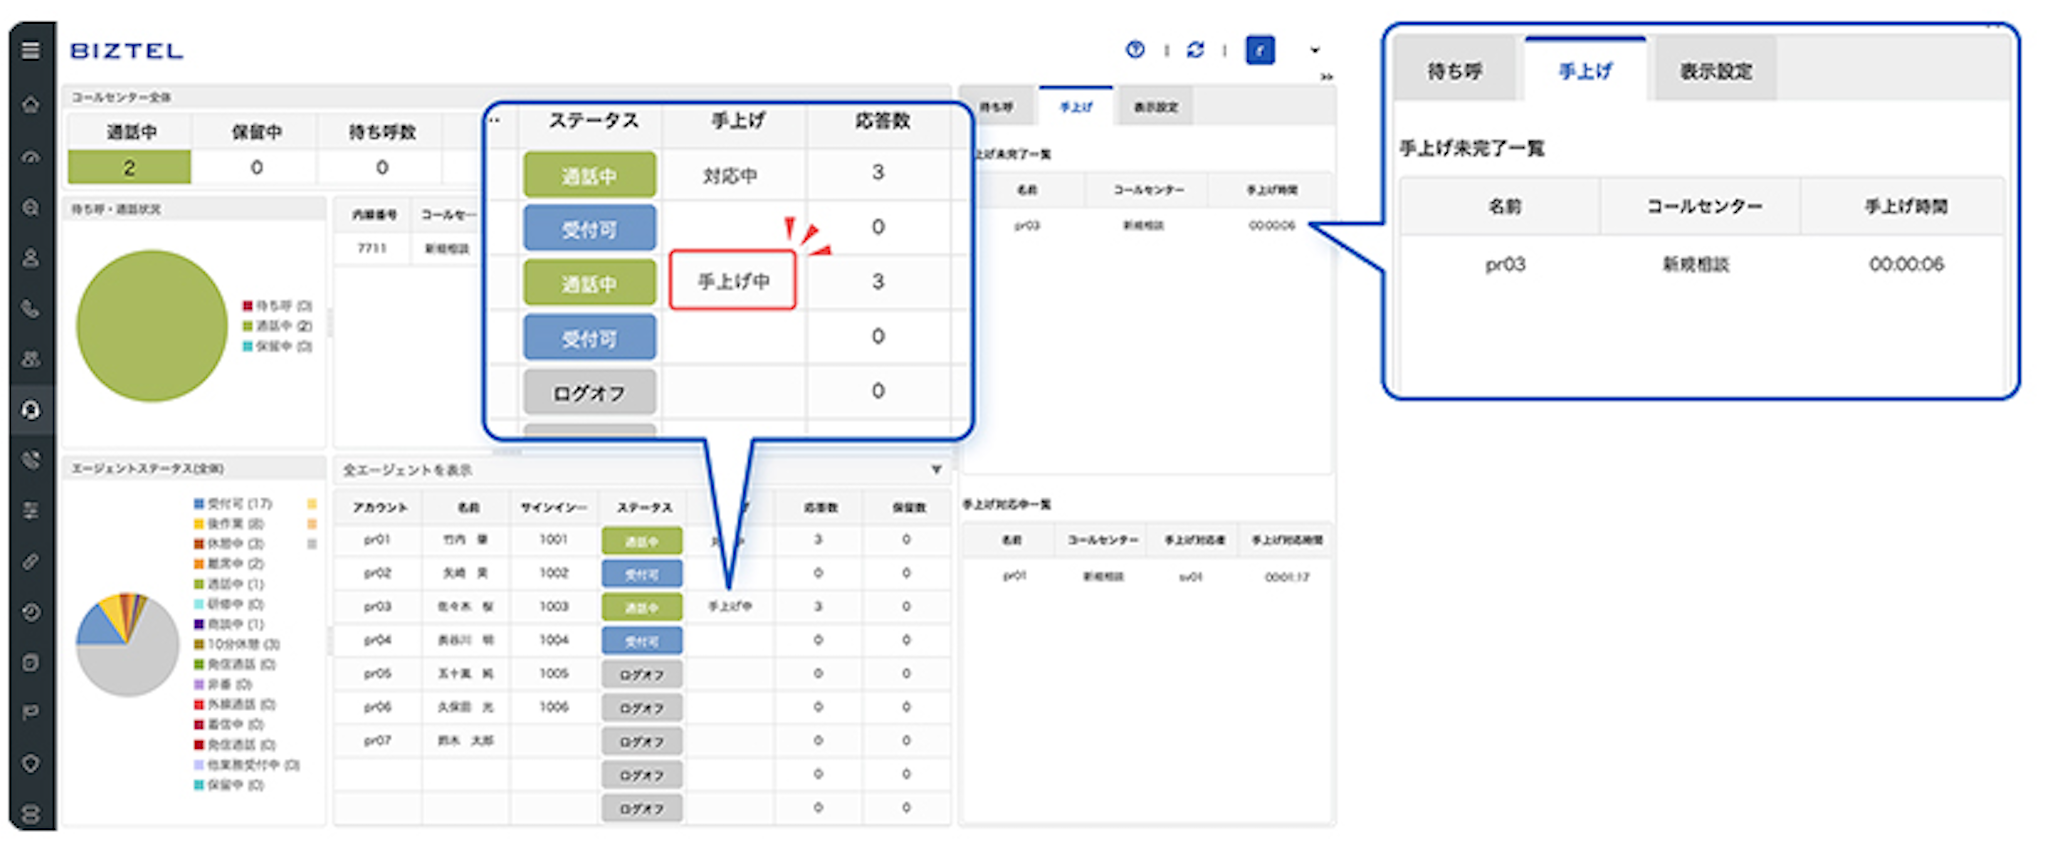Open the history clock icon in the sidebar

pos(31,612)
